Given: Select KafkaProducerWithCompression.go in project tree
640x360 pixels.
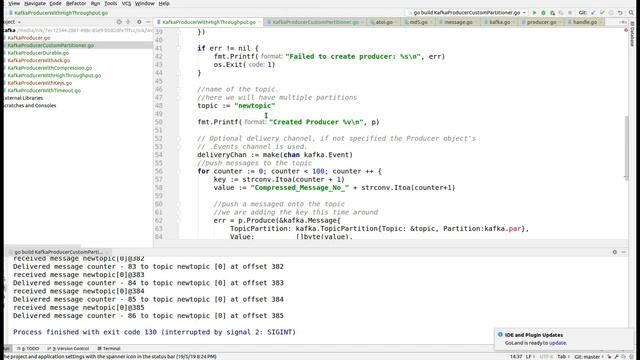Looking at the screenshot, I should point(50,68).
